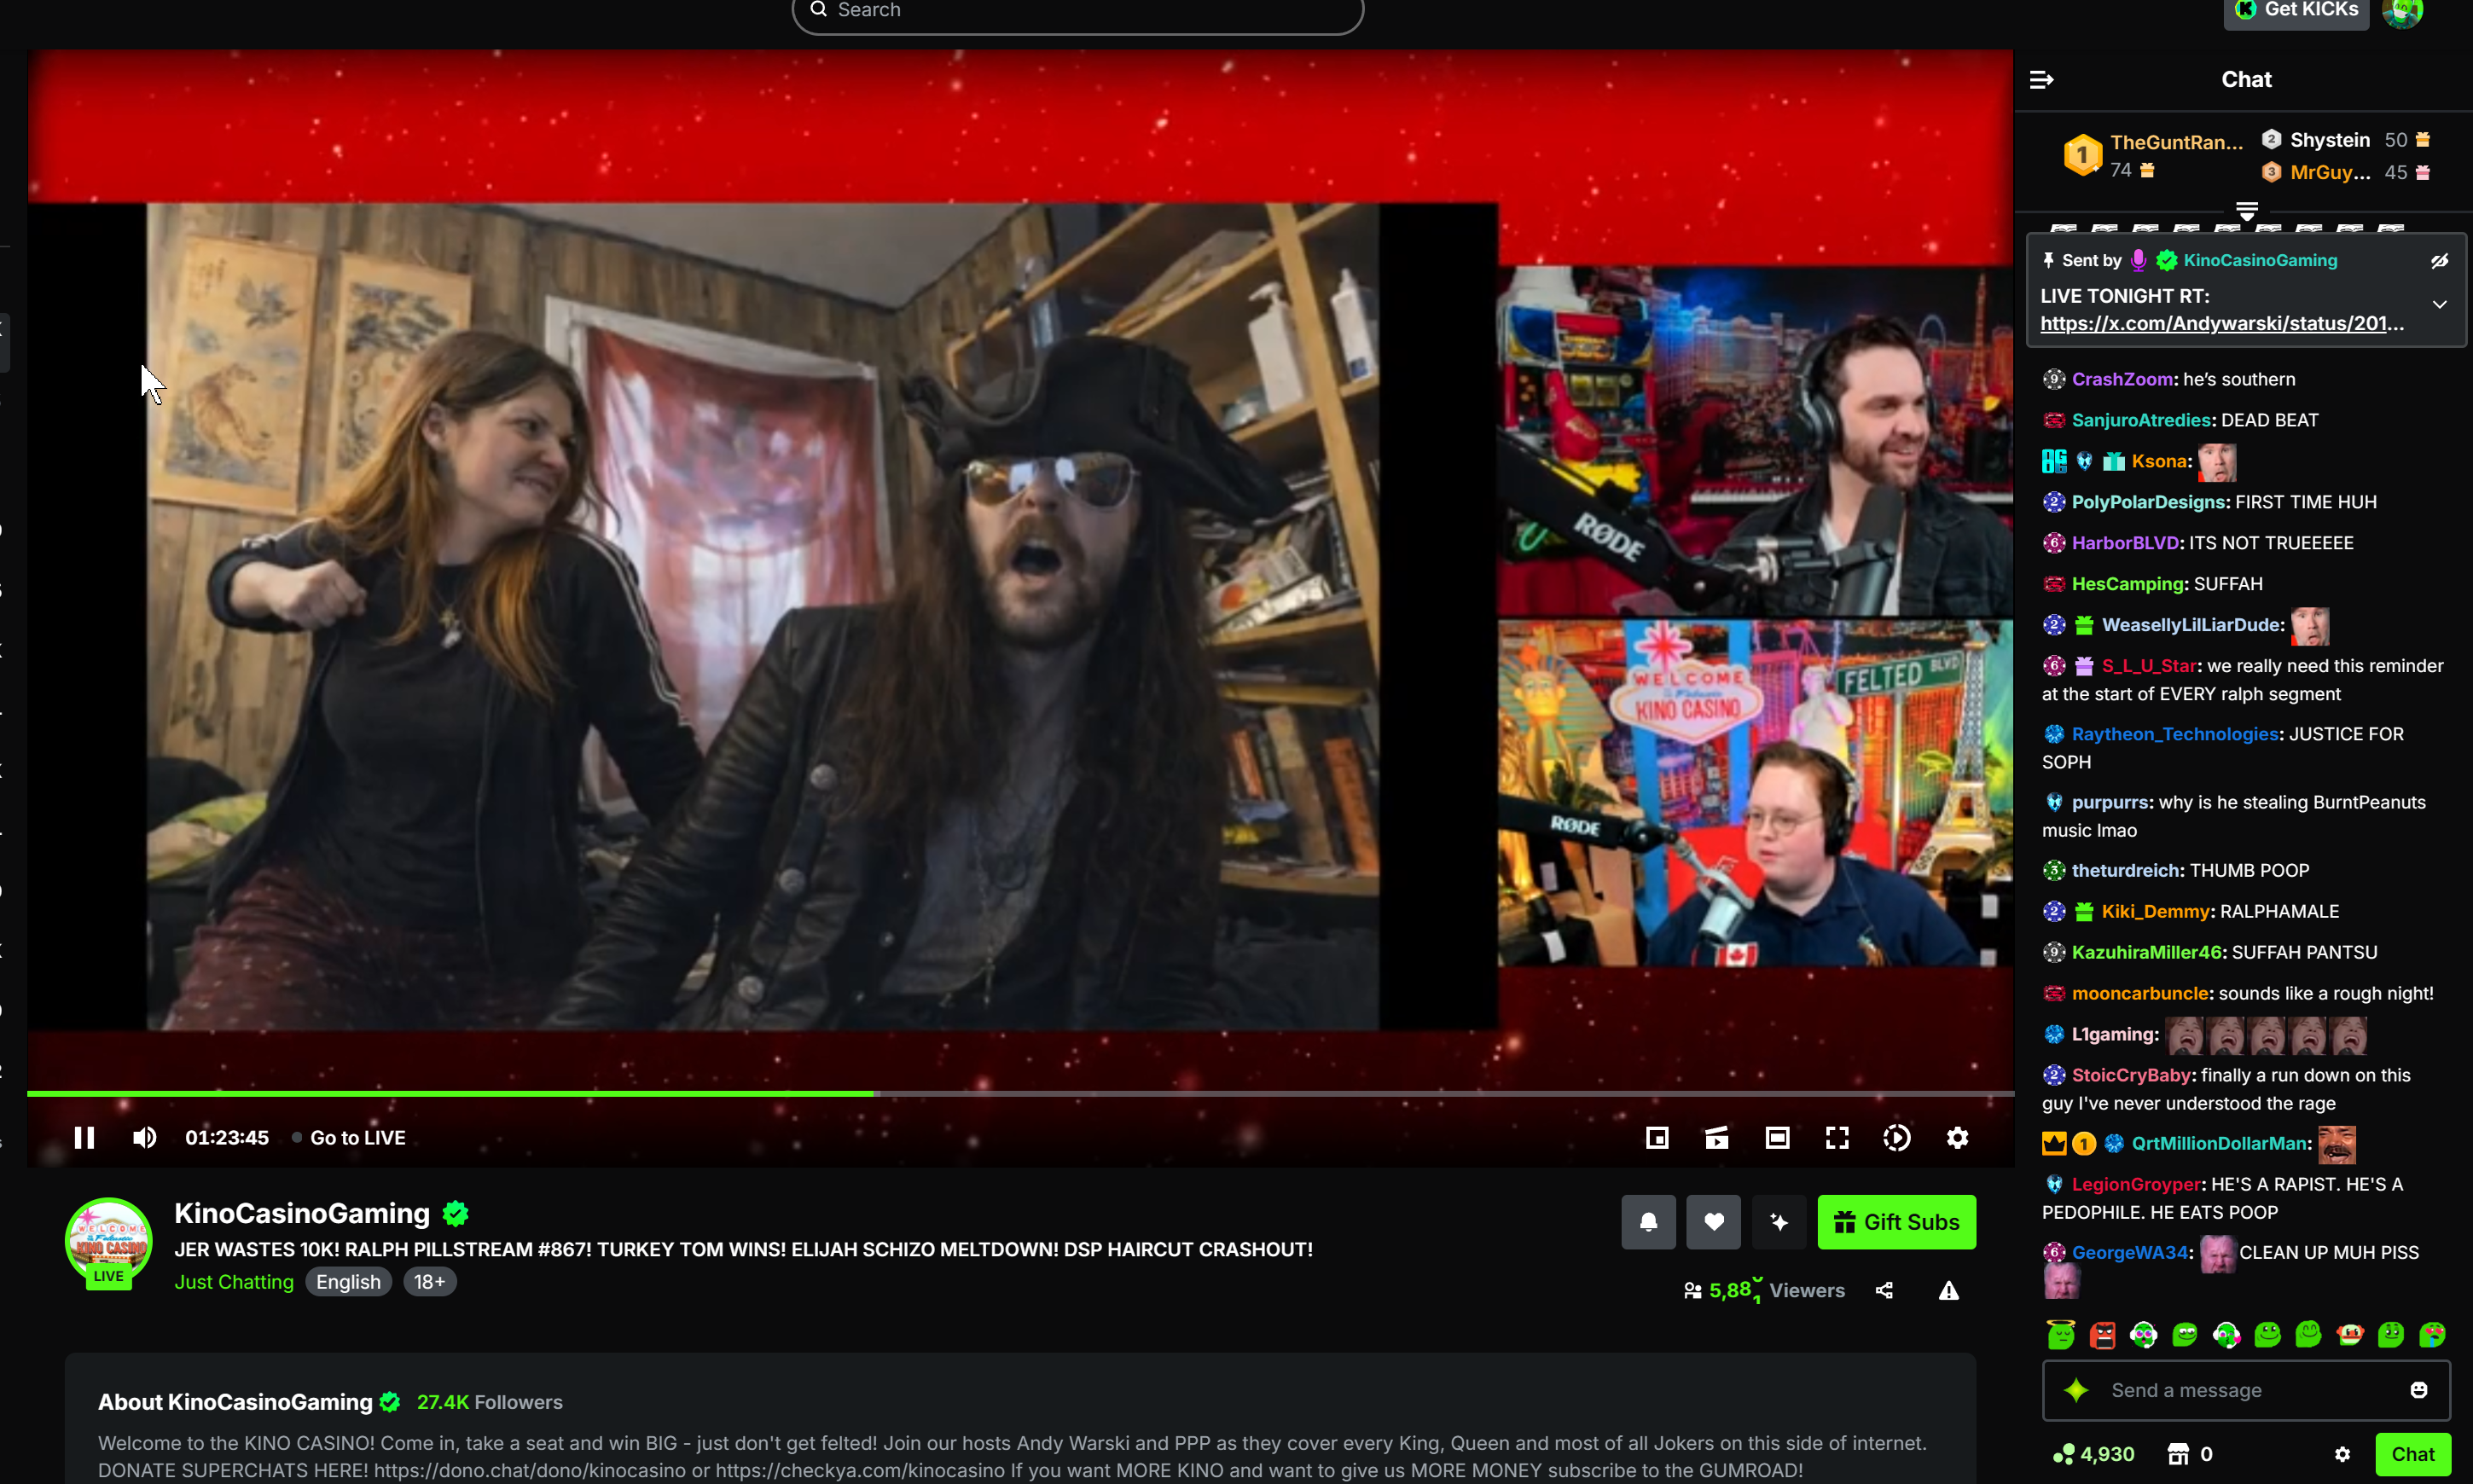Open the pinned x.com Andywarski link
Screen dimensions: 2473x1484
2221,324
